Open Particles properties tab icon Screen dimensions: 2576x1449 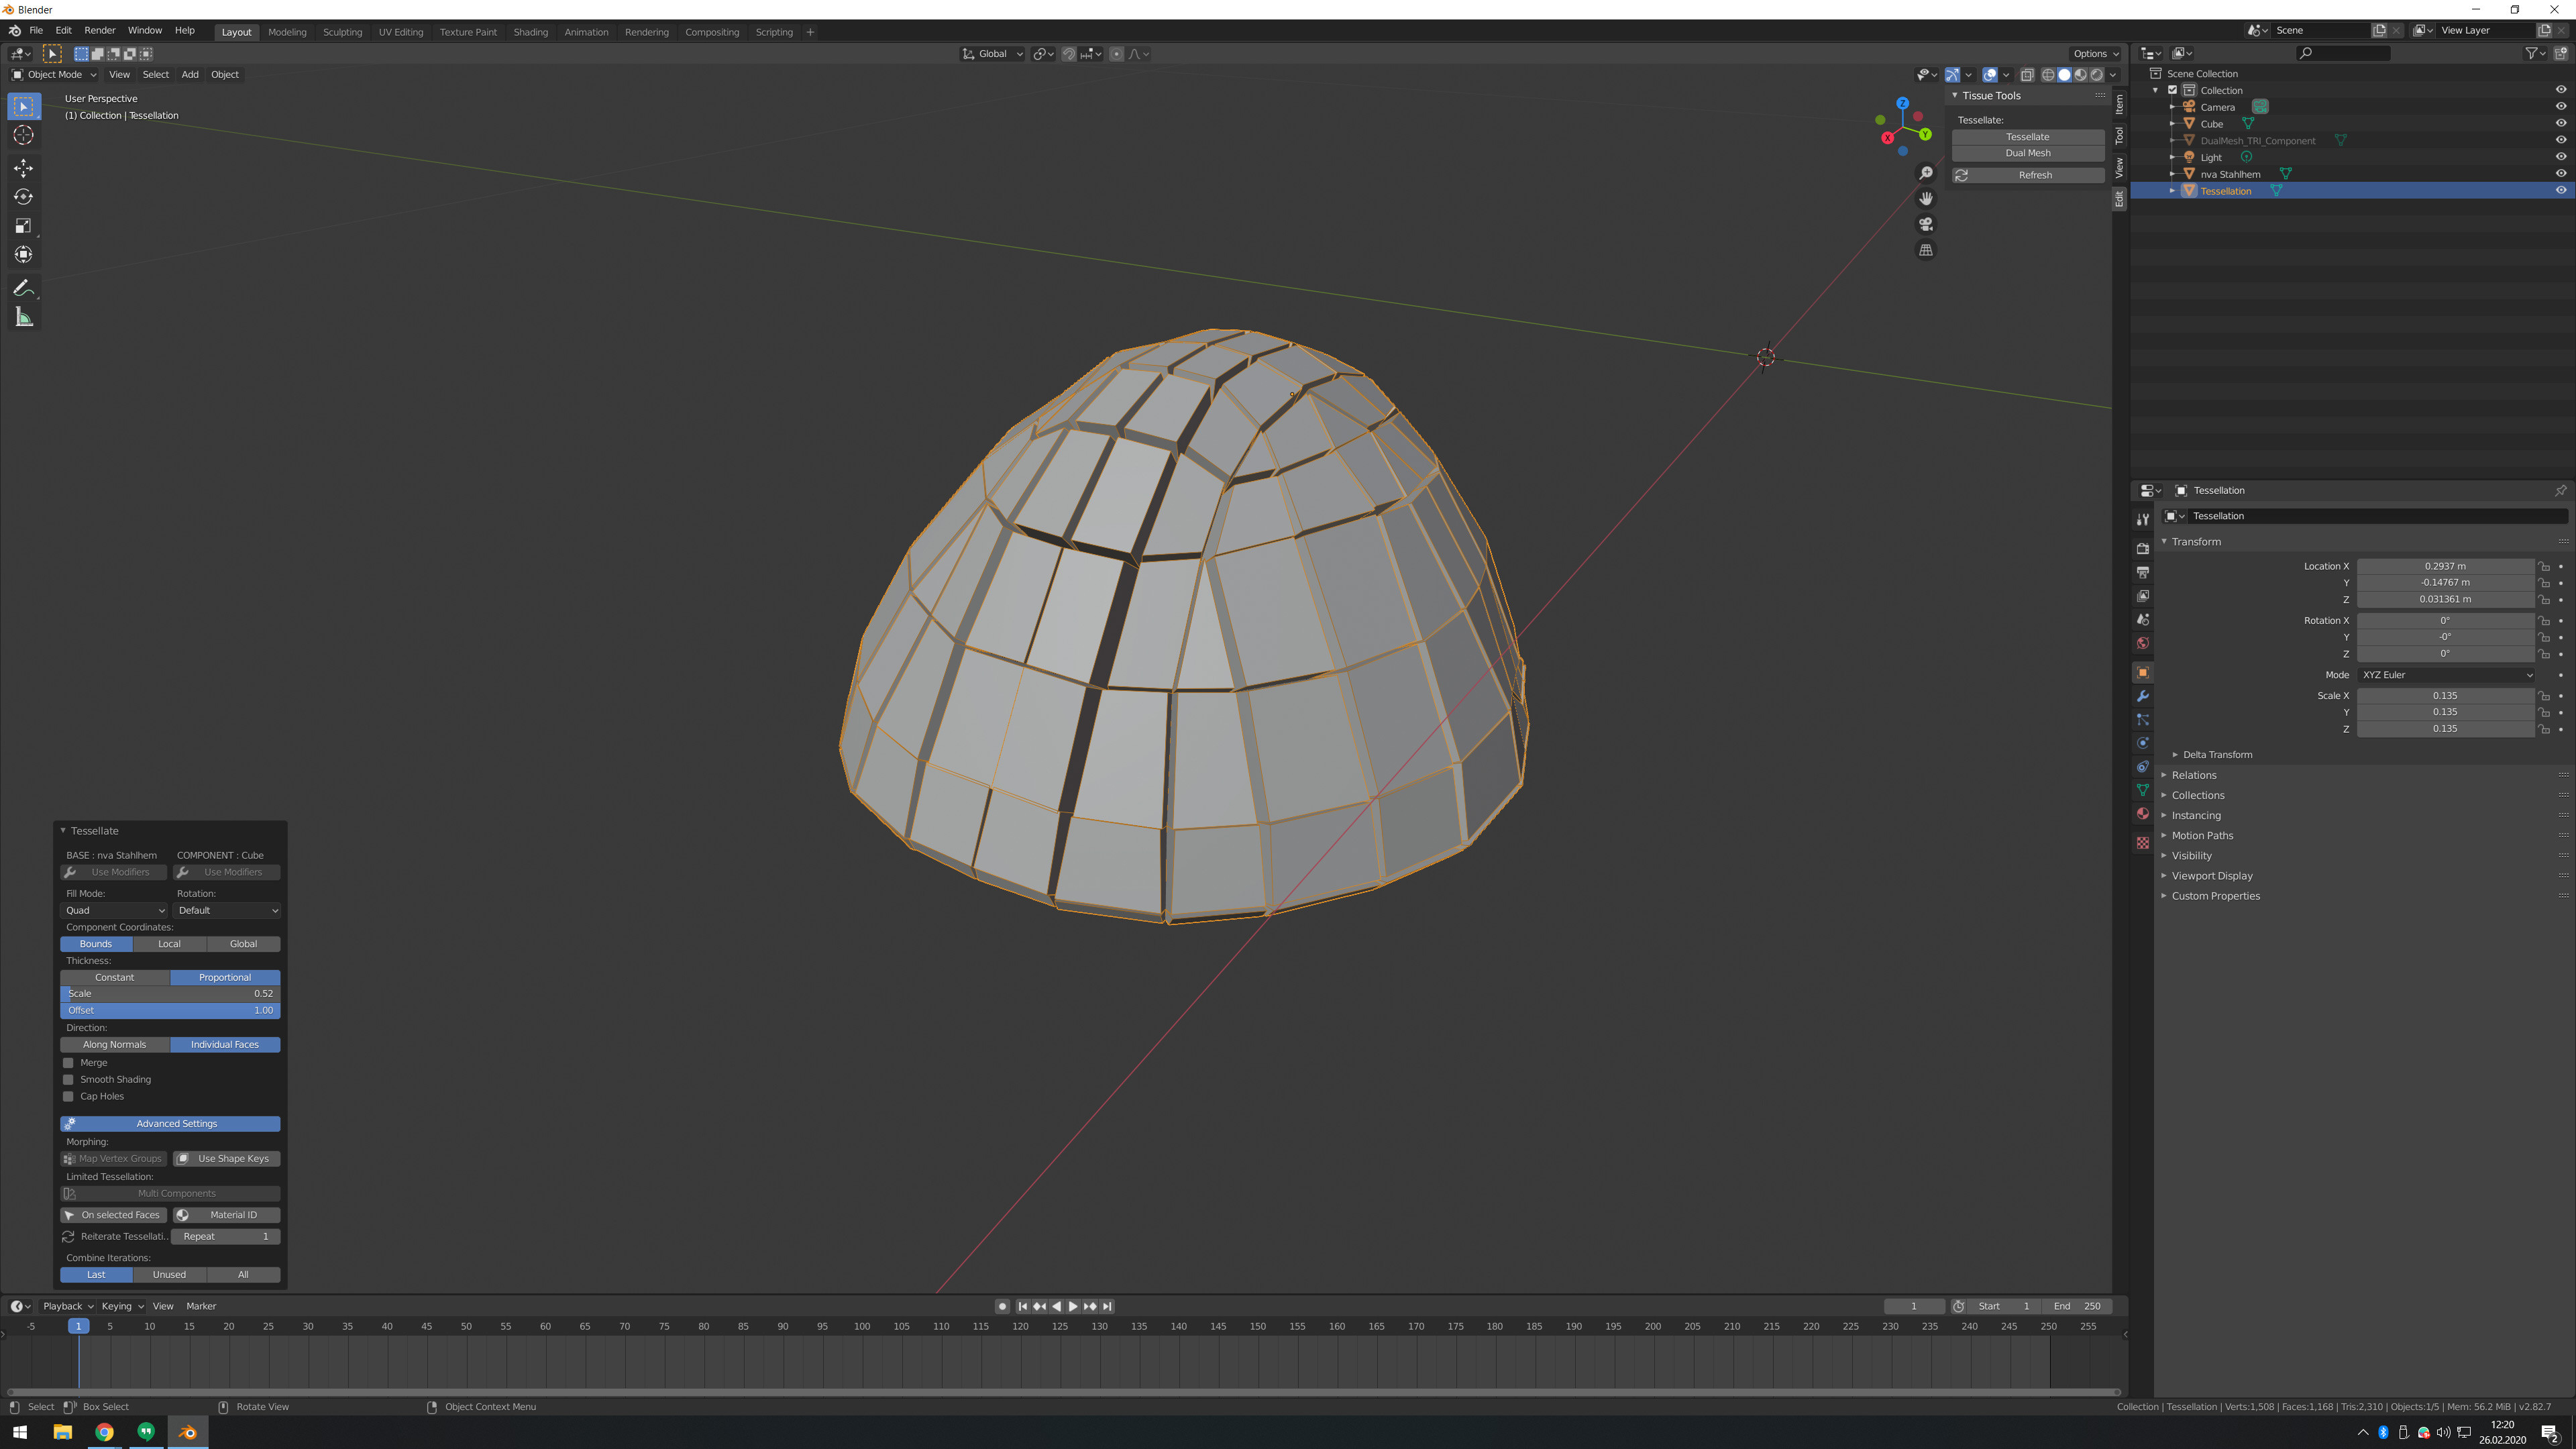click(2142, 720)
